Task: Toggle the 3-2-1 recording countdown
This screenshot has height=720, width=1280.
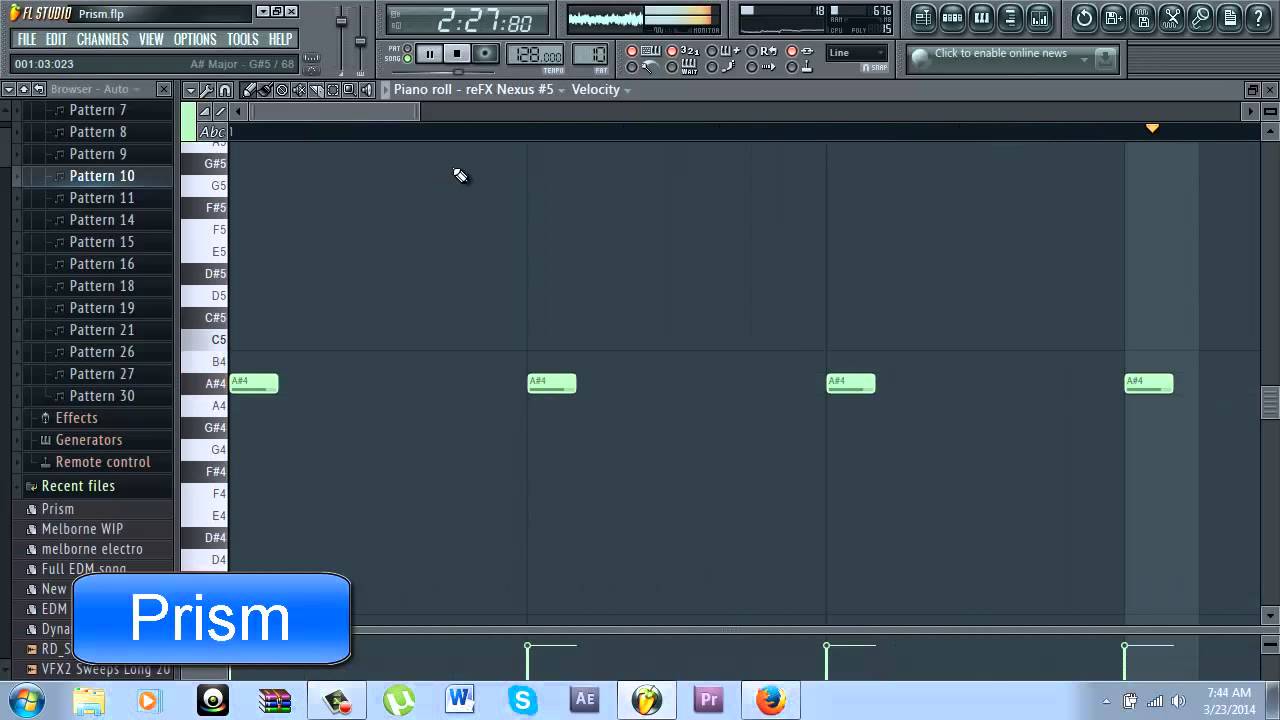Action: click(x=681, y=51)
